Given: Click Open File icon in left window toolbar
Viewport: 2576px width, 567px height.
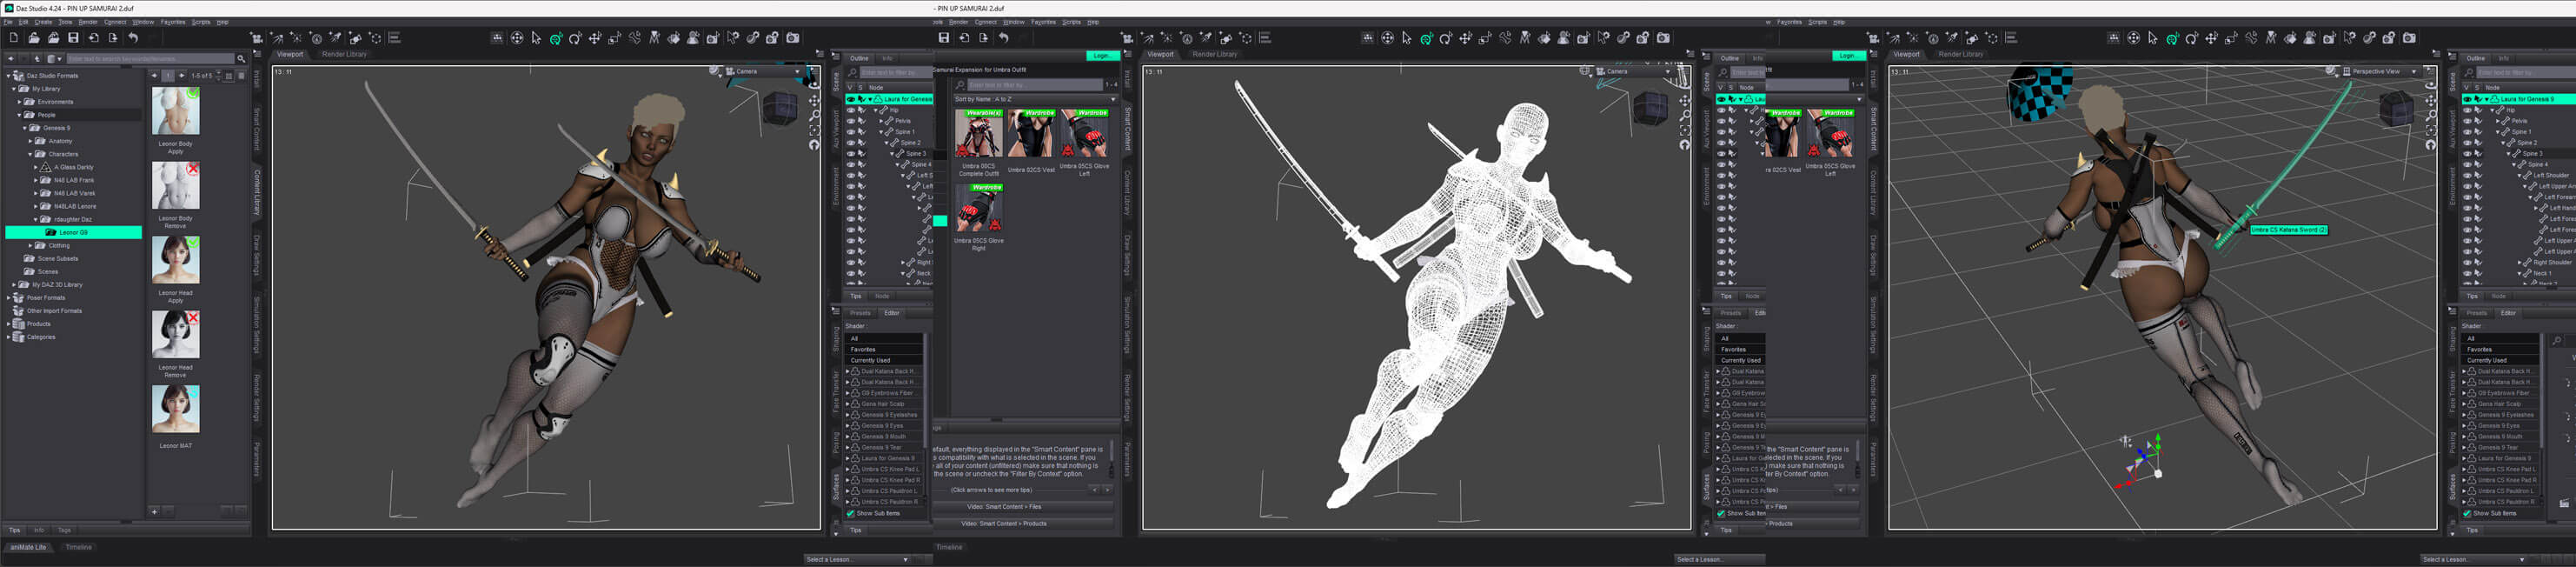Looking at the screenshot, I should [x=34, y=38].
